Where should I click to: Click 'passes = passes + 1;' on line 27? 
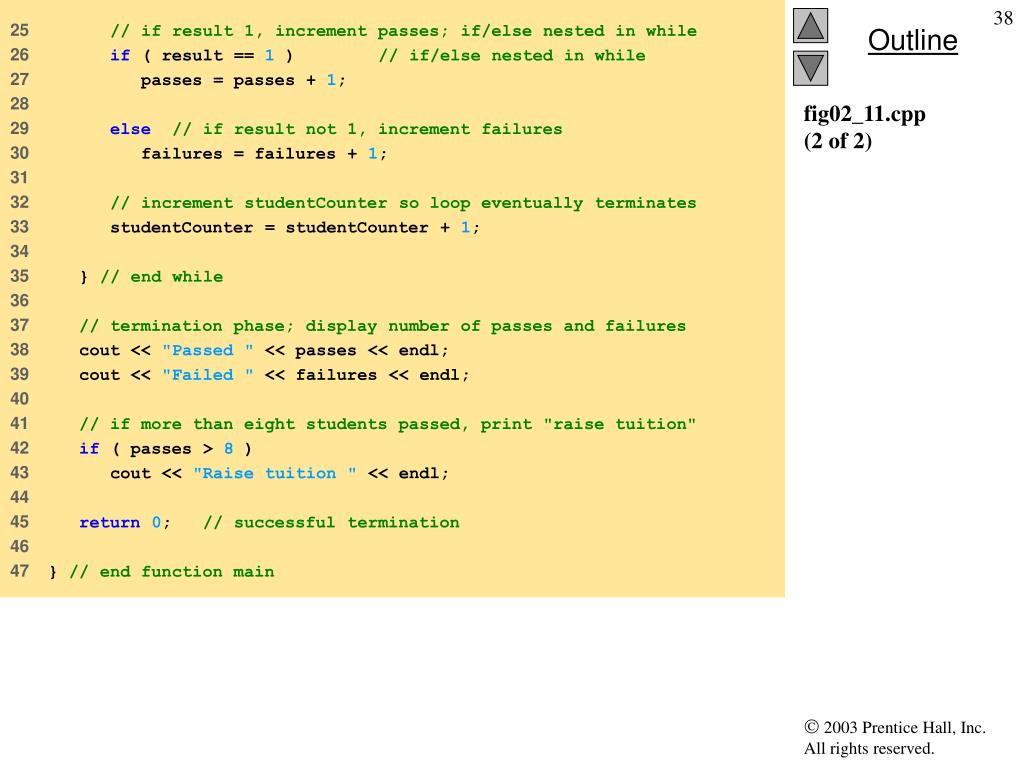243,81
